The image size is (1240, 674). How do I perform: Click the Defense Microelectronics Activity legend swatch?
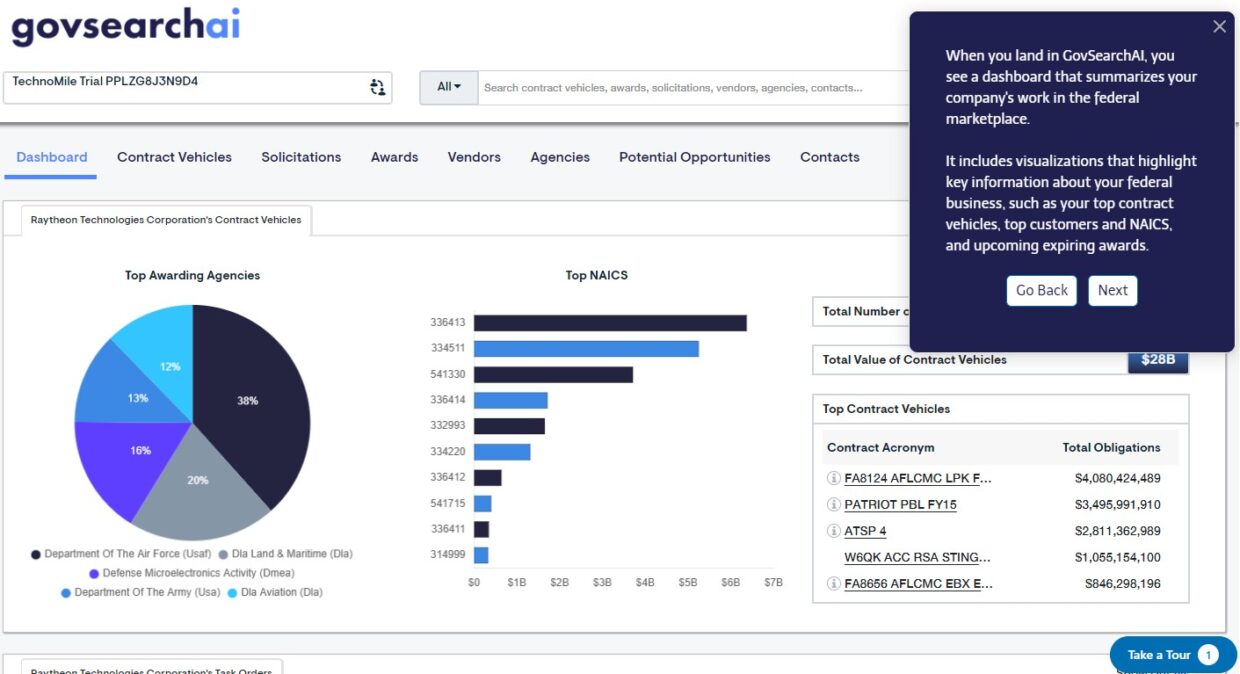coord(94,574)
